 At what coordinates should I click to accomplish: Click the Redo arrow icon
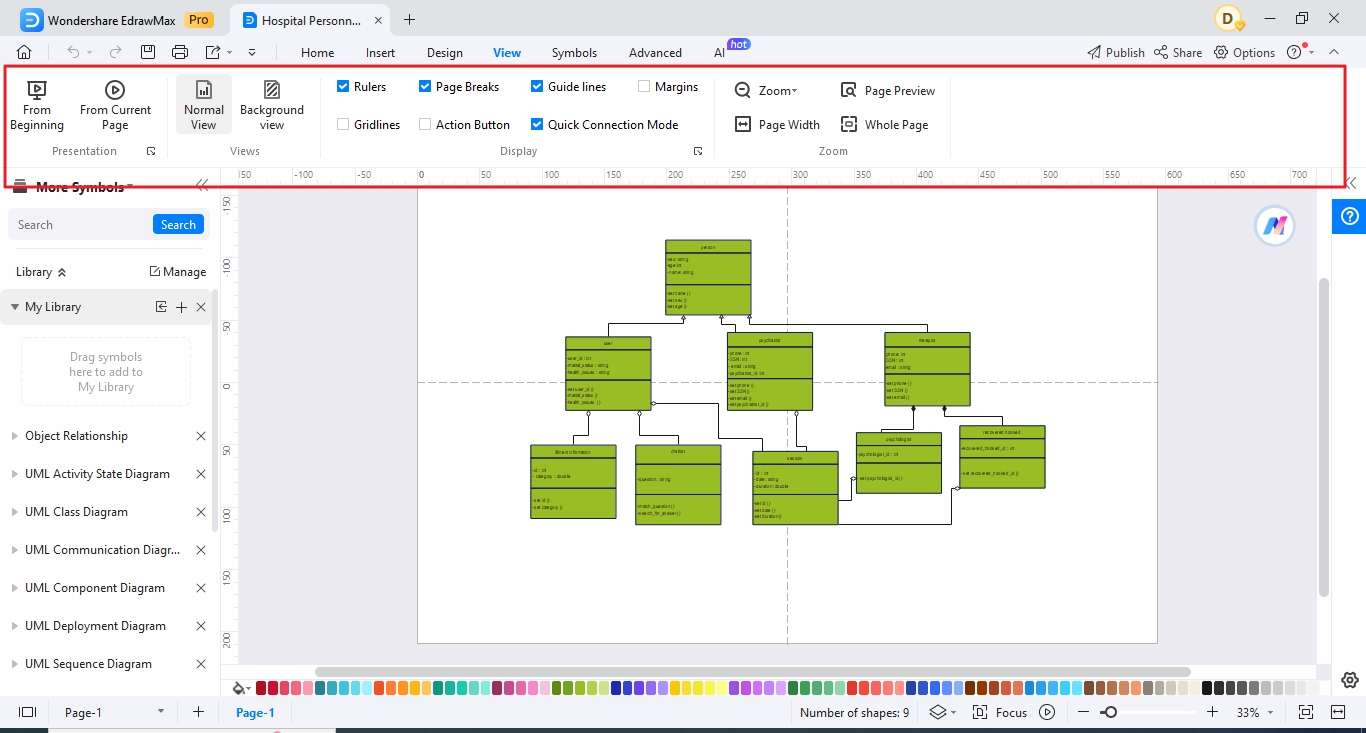click(x=115, y=52)
